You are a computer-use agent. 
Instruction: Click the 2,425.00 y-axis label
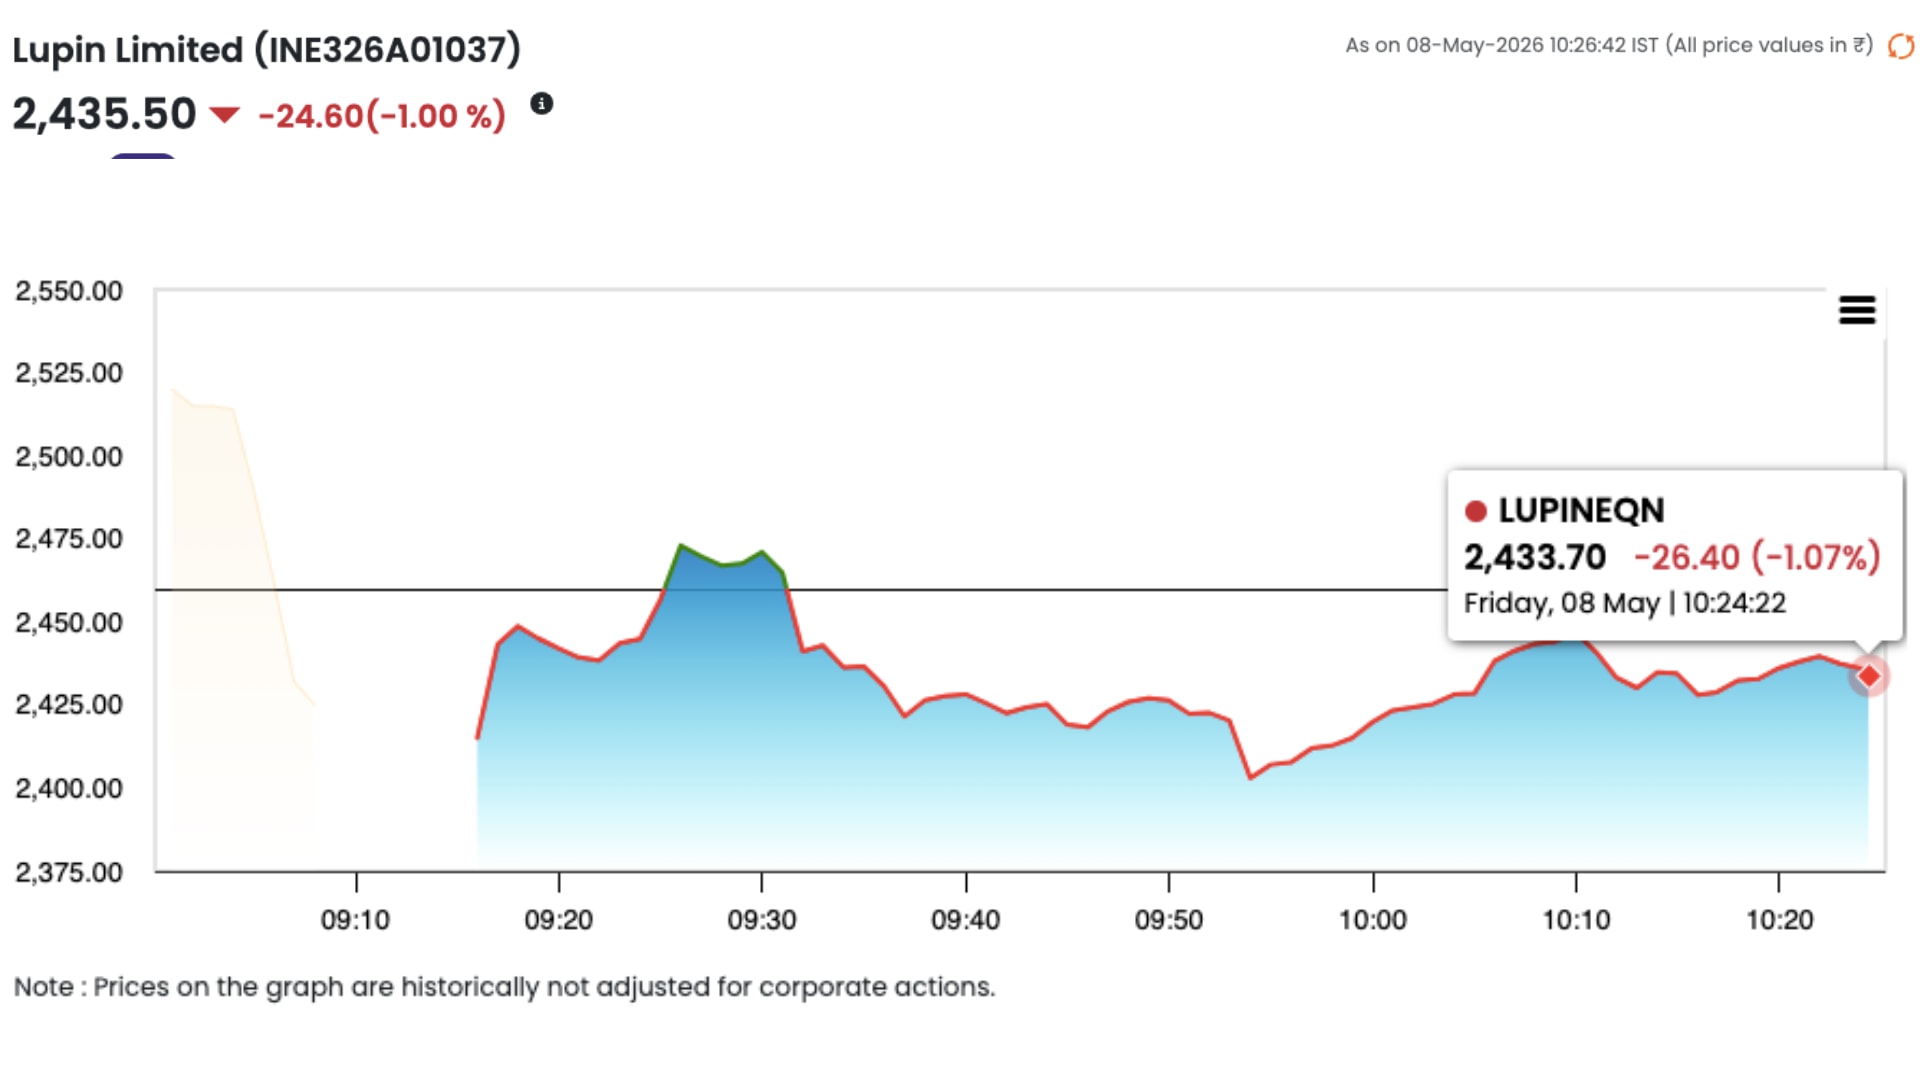69,705
